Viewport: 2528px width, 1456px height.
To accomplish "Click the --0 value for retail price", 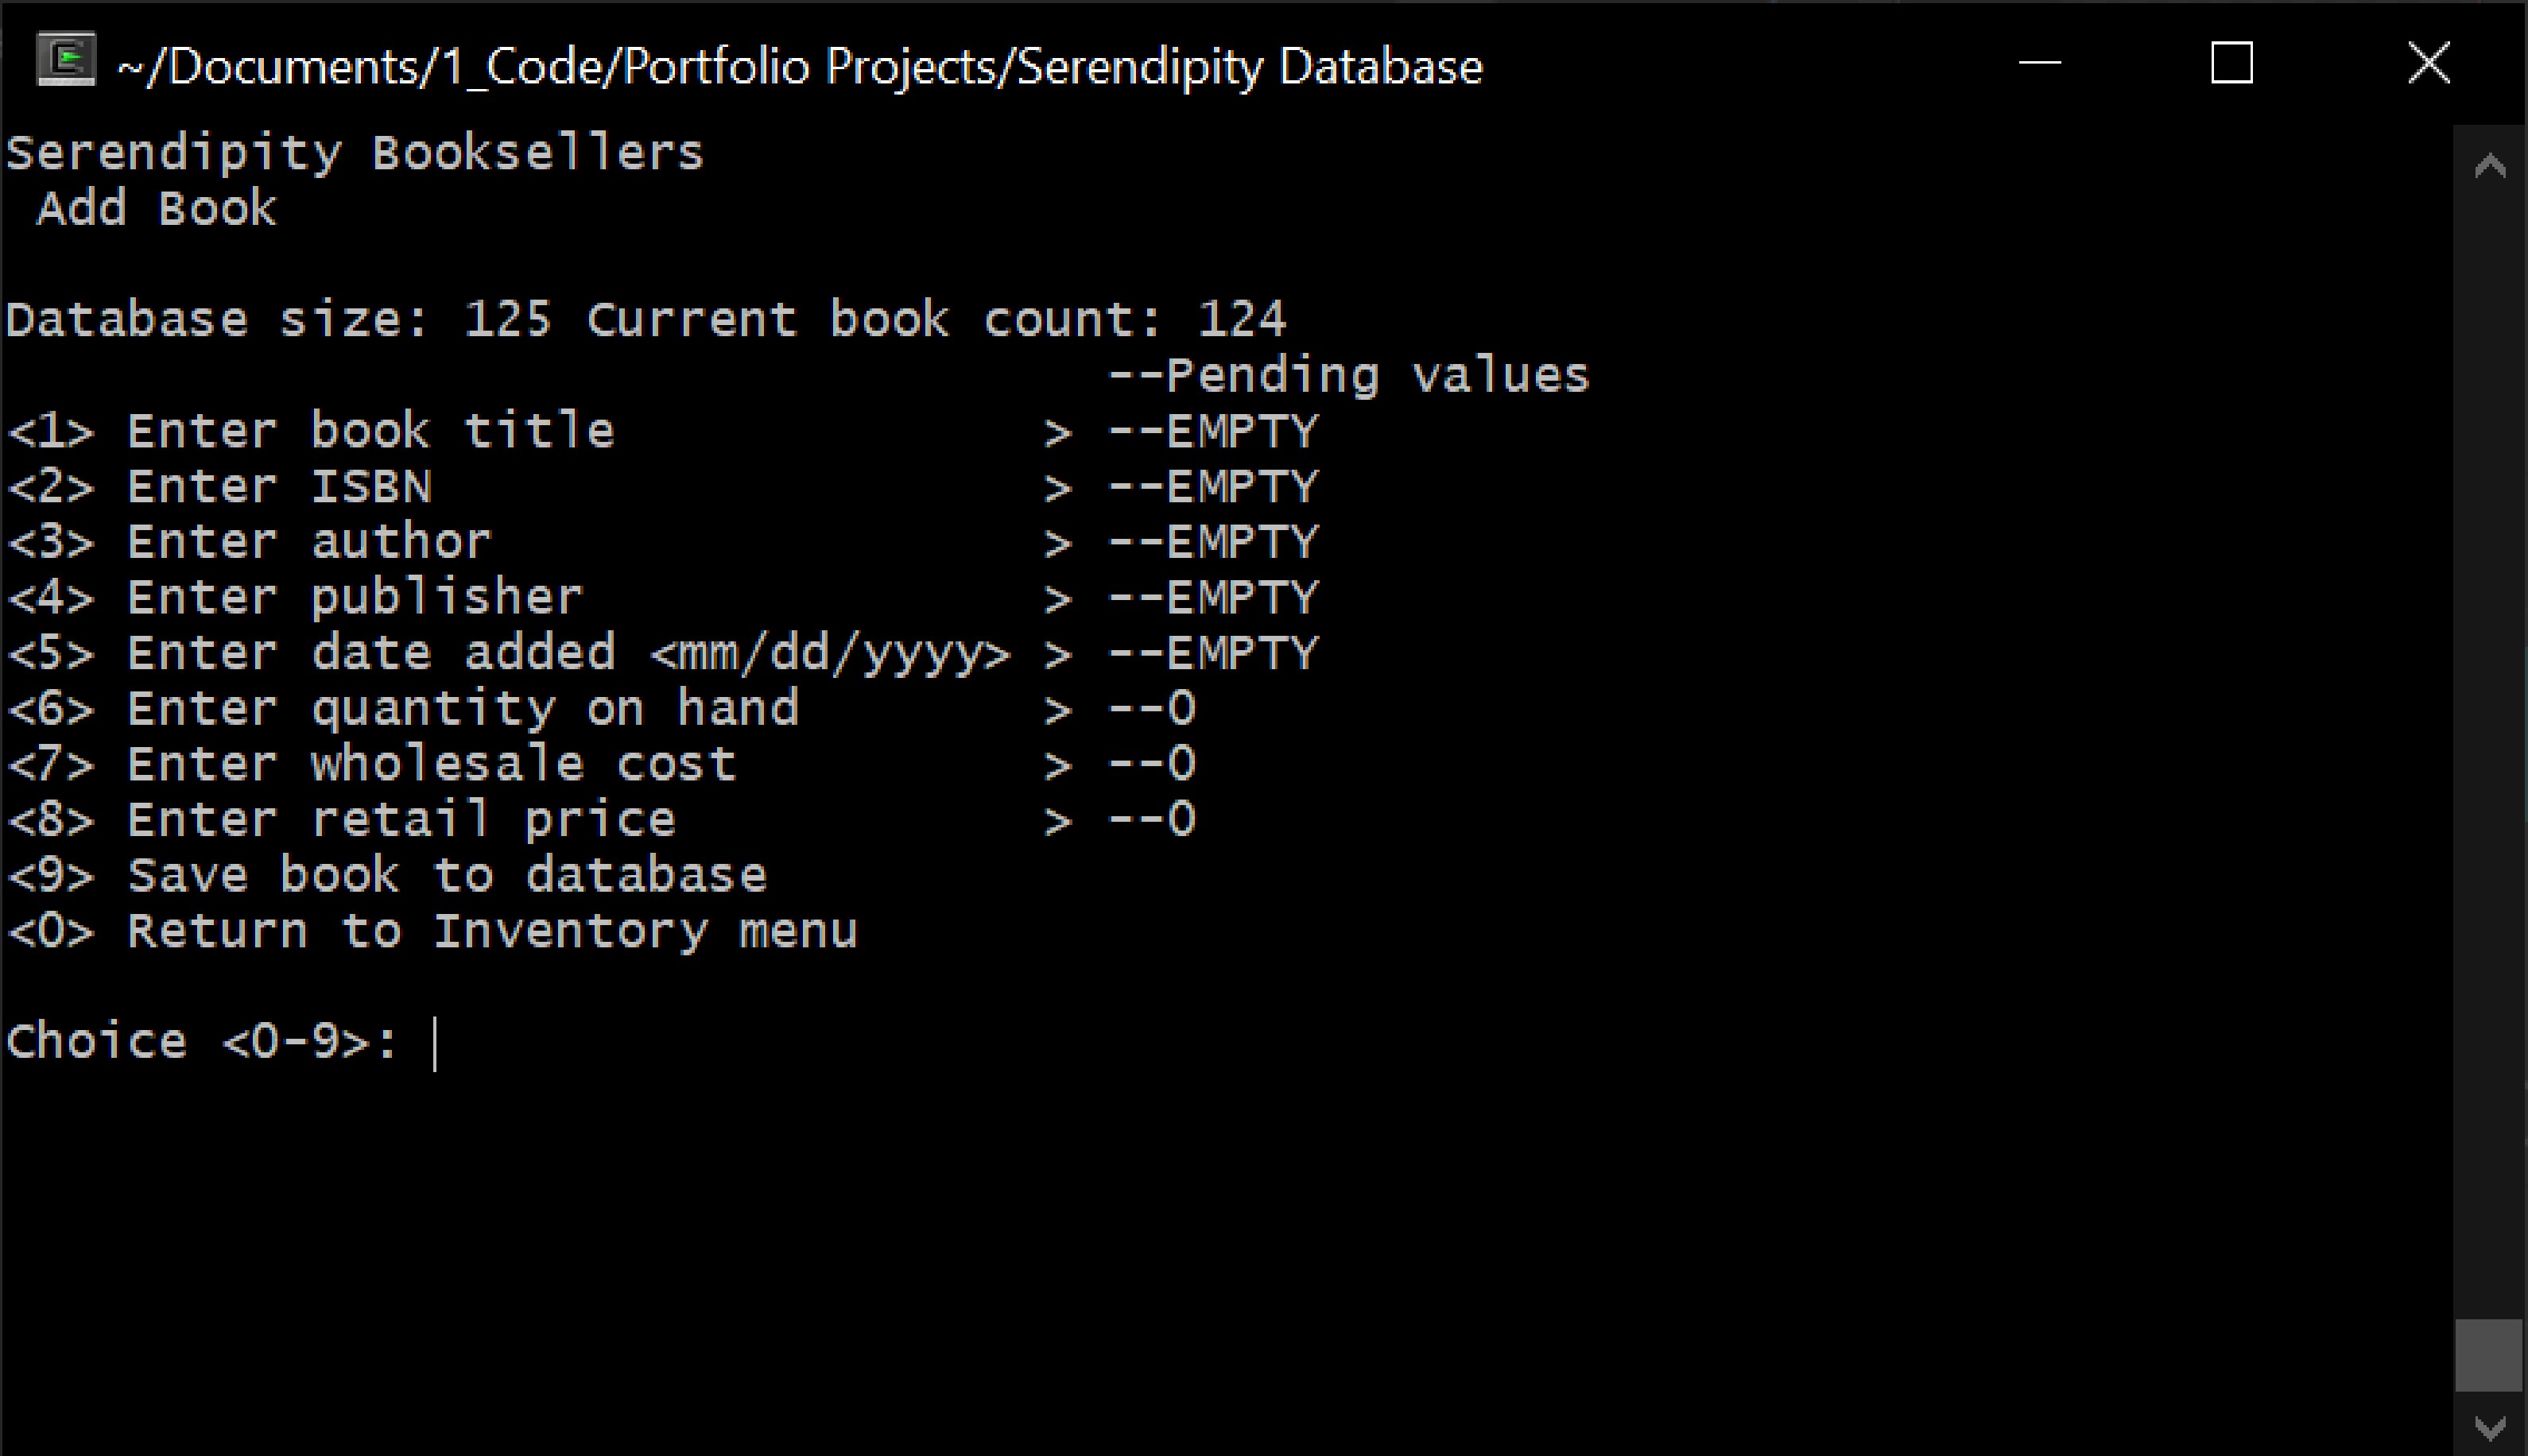I will click(x=1152, y=820).
